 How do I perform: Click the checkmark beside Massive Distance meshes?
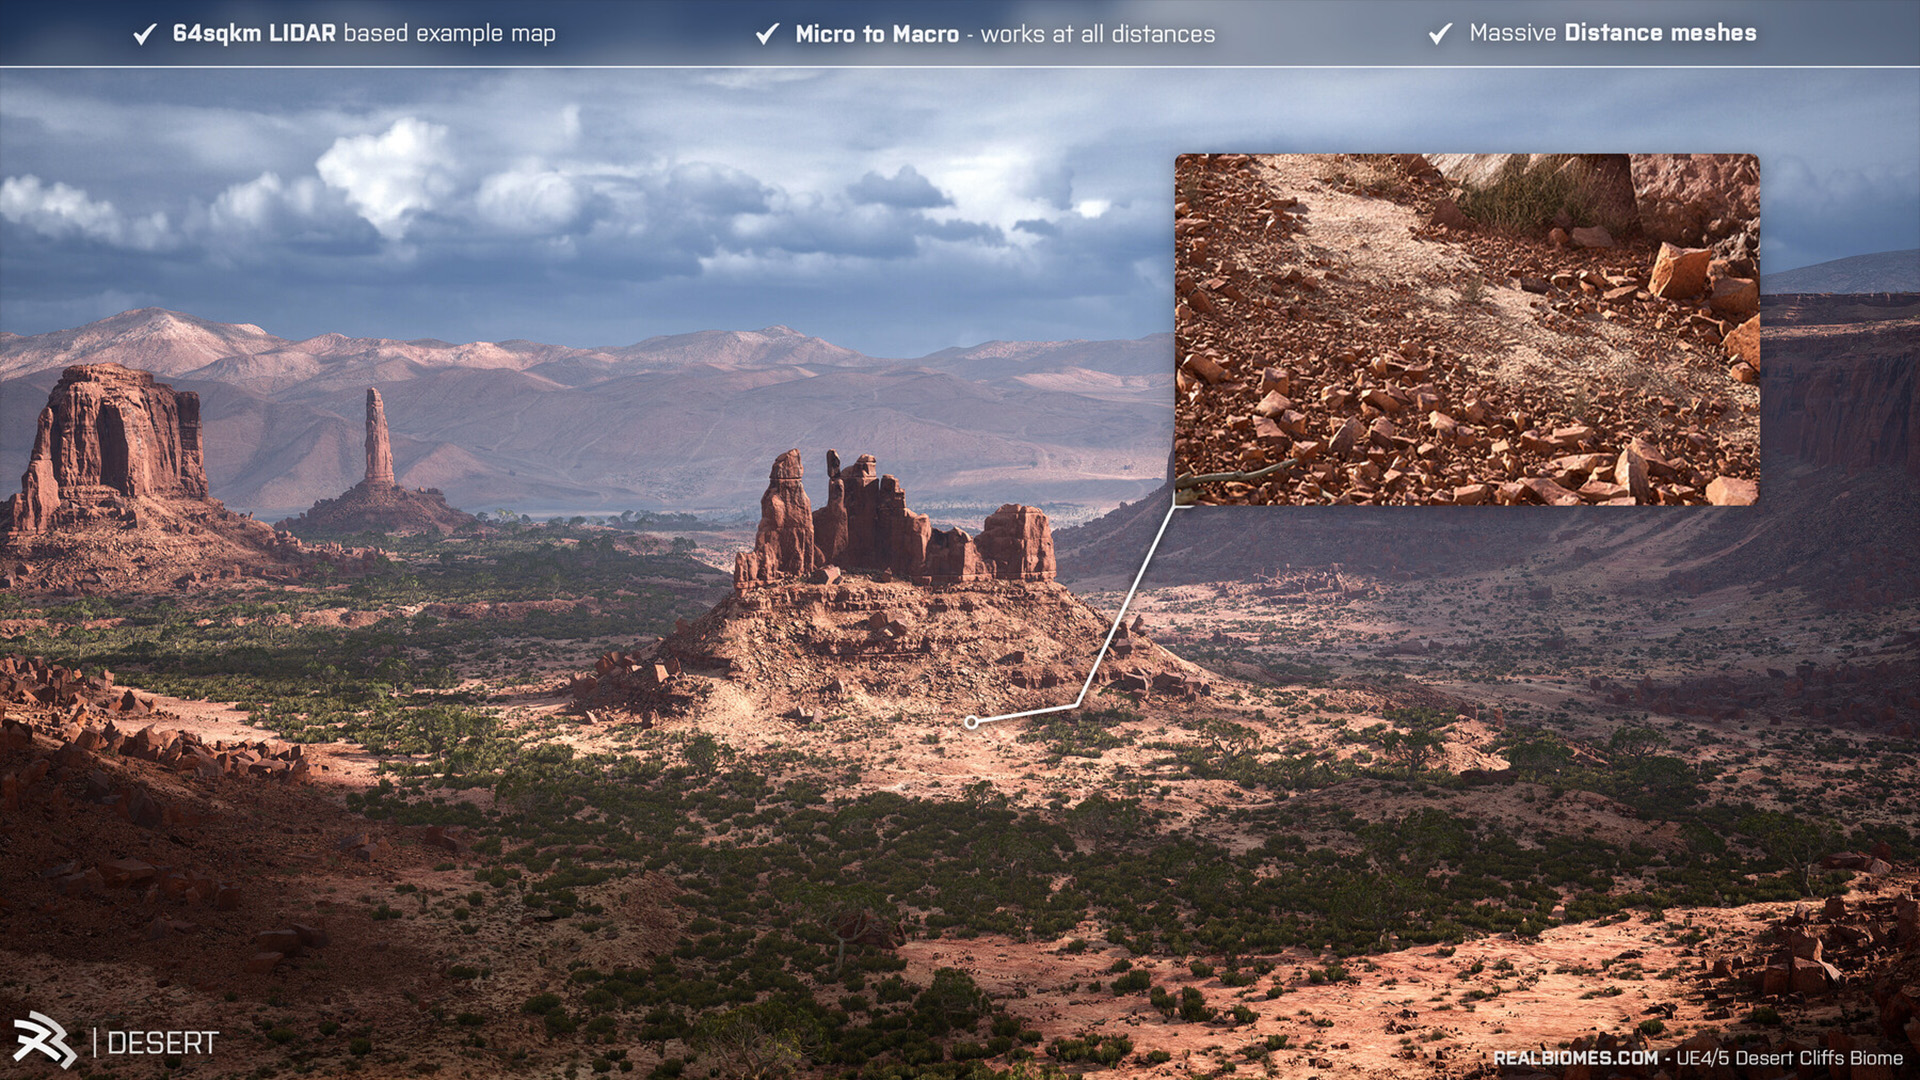pyautogui.click(x=1440, y=34)
